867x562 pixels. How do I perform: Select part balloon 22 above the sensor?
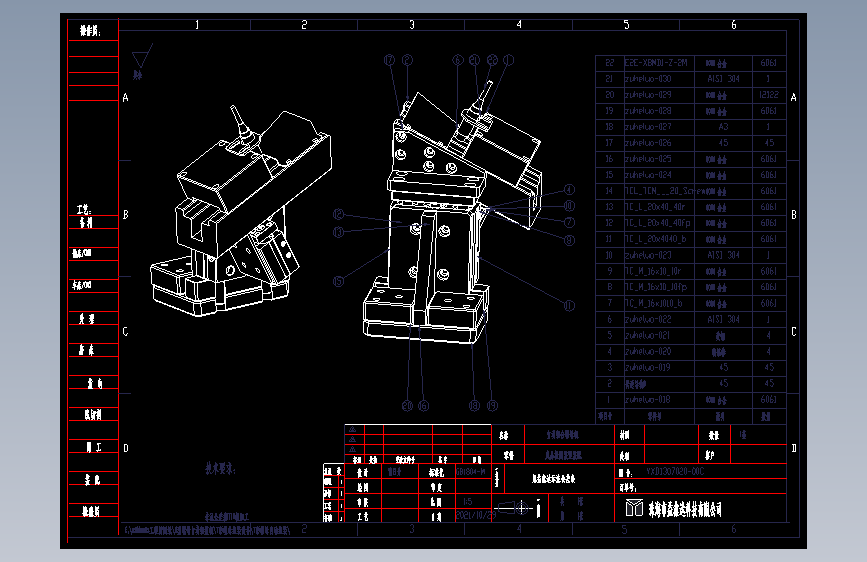(492, 60)
